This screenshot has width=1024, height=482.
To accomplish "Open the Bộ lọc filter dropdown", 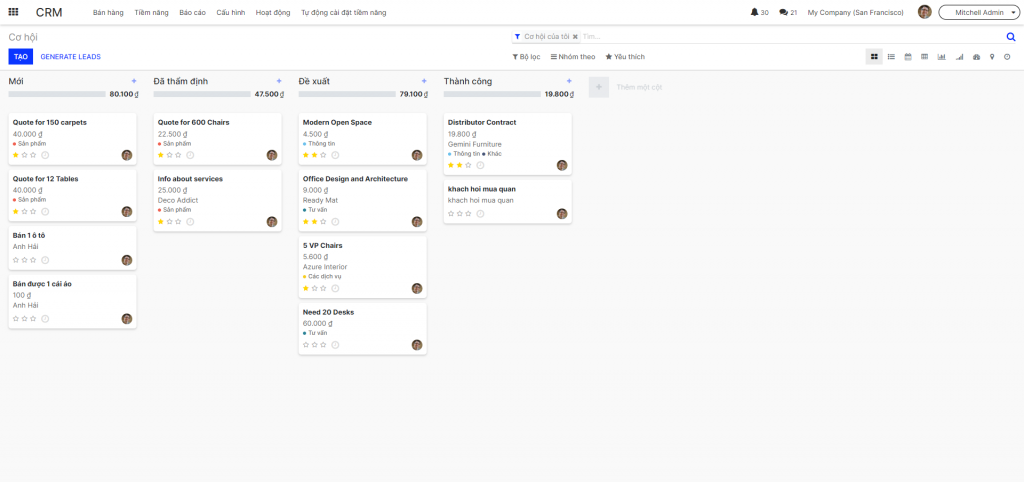I will pos(526,57).
